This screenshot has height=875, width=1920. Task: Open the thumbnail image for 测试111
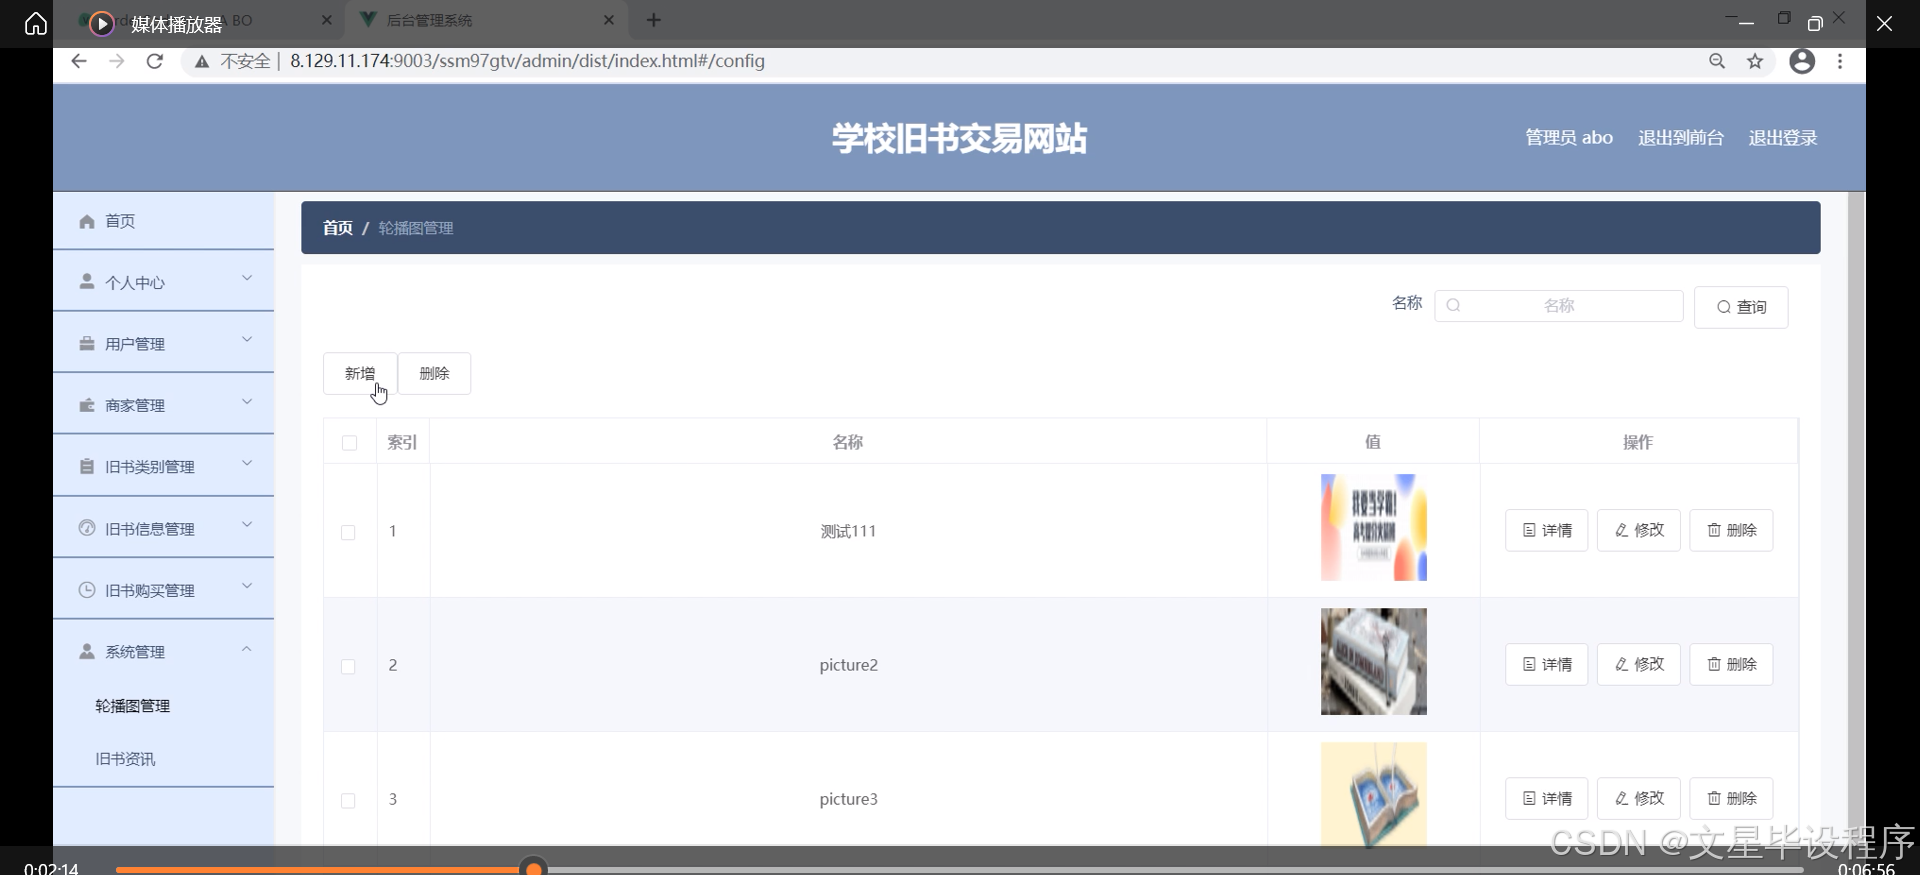[x=1373, y=527]
